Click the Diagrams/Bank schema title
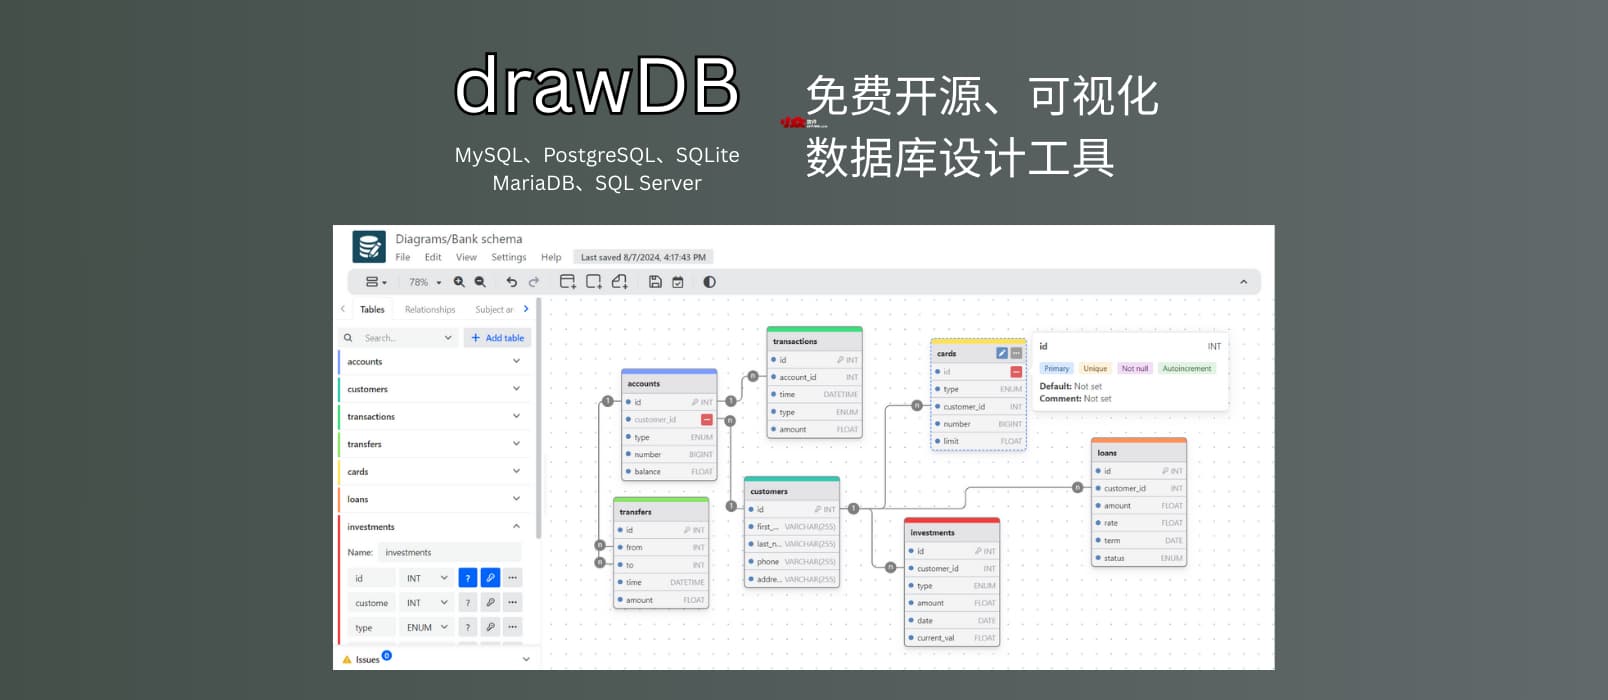This screenshot has width=1608, height=700. (459, 239)
